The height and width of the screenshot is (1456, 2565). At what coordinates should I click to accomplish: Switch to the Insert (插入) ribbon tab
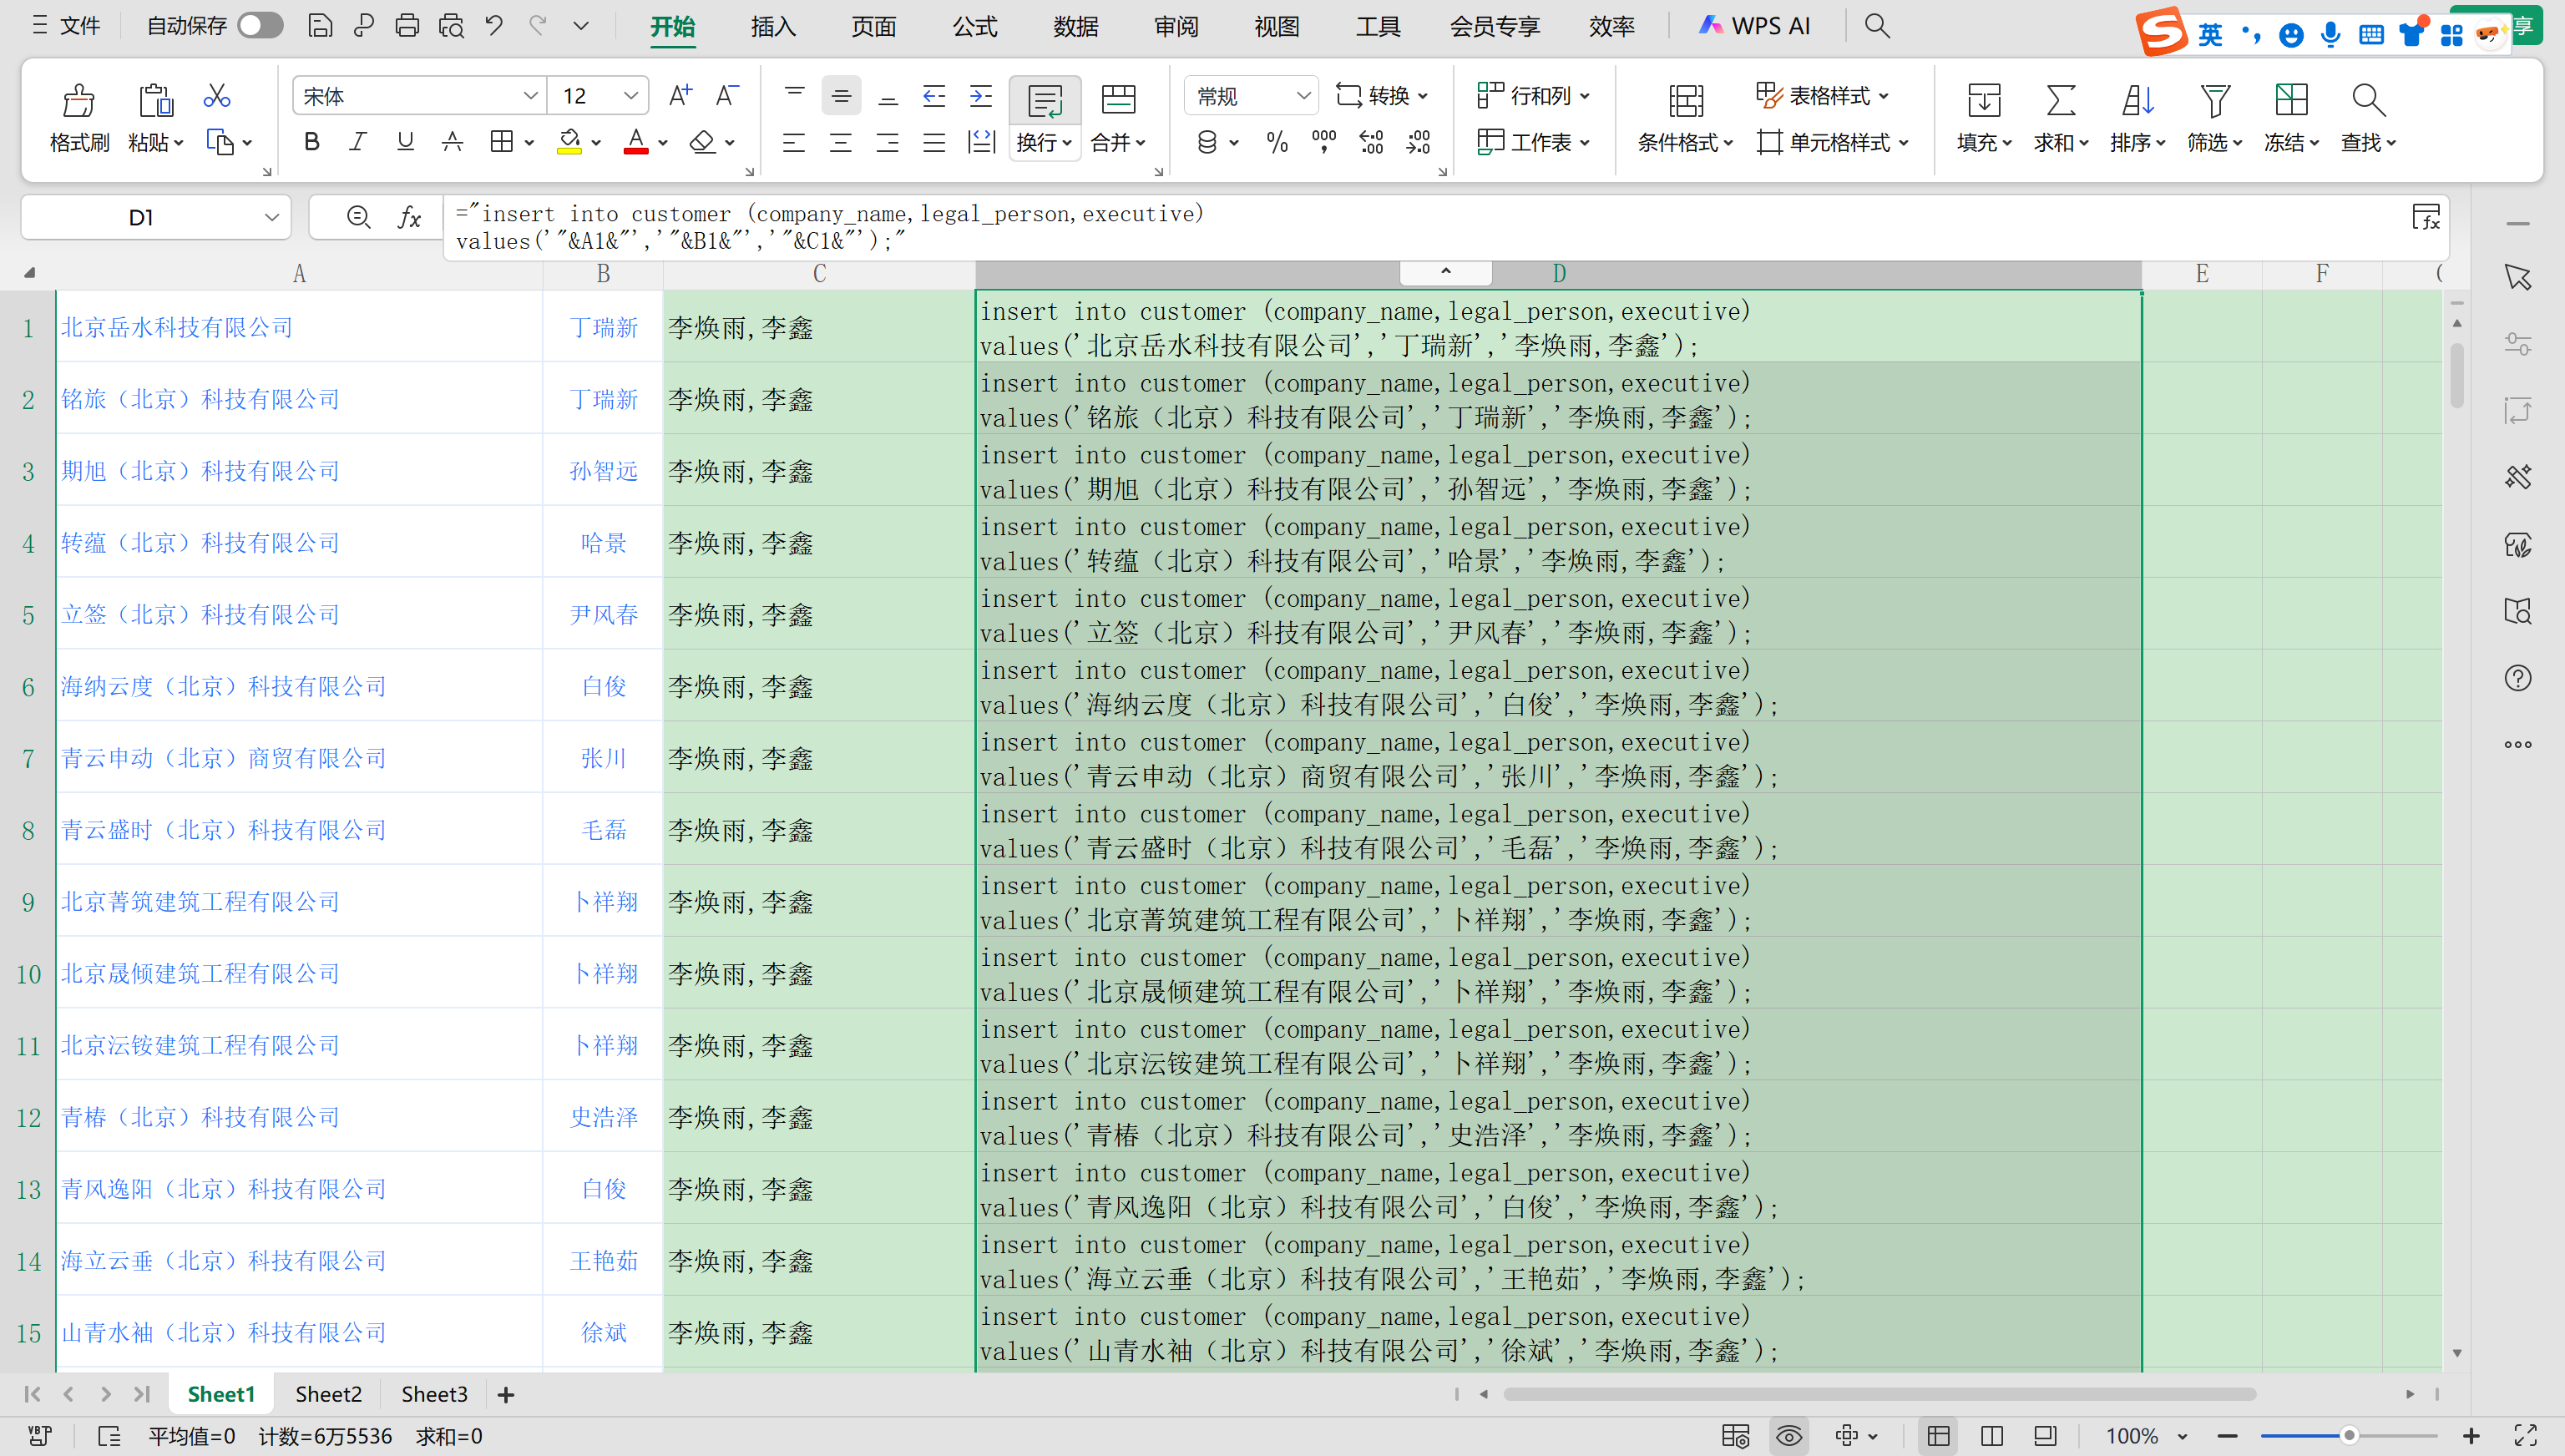point(773,26)
